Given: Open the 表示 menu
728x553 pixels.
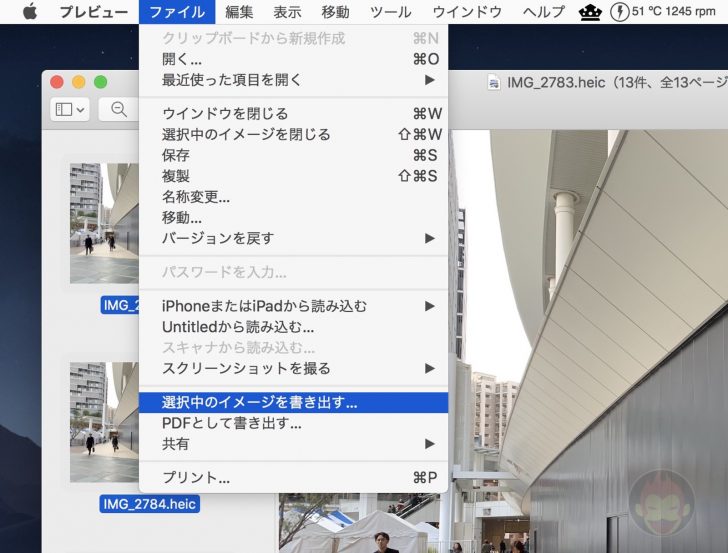Looking at the screenshot, I should pyautogui.click(x=287, y=12).
